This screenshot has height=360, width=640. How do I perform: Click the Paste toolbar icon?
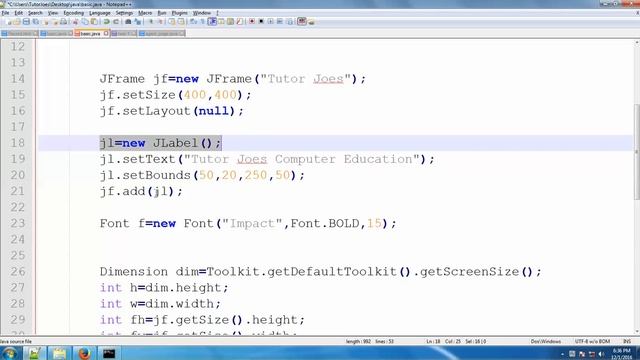click(x=94, y=22)
